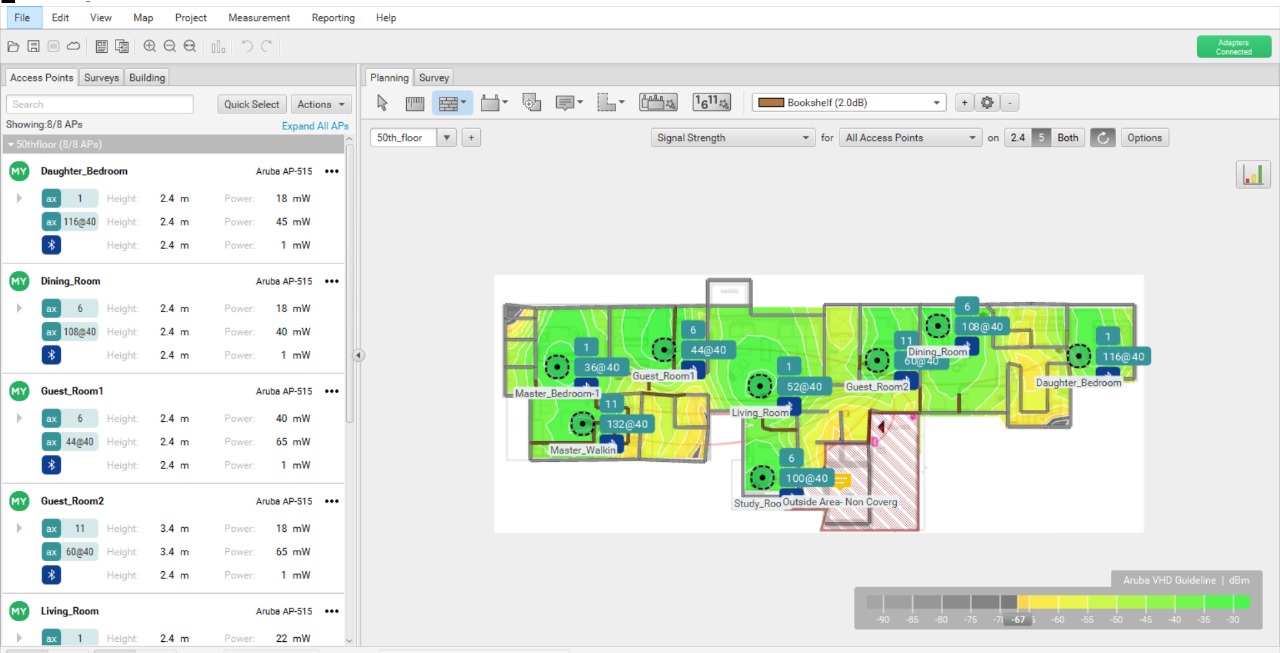The width and height of the screenshot is (1280, 653).
Task: Open the 50th_floor map selector dropdown
Action: [448, 138]
